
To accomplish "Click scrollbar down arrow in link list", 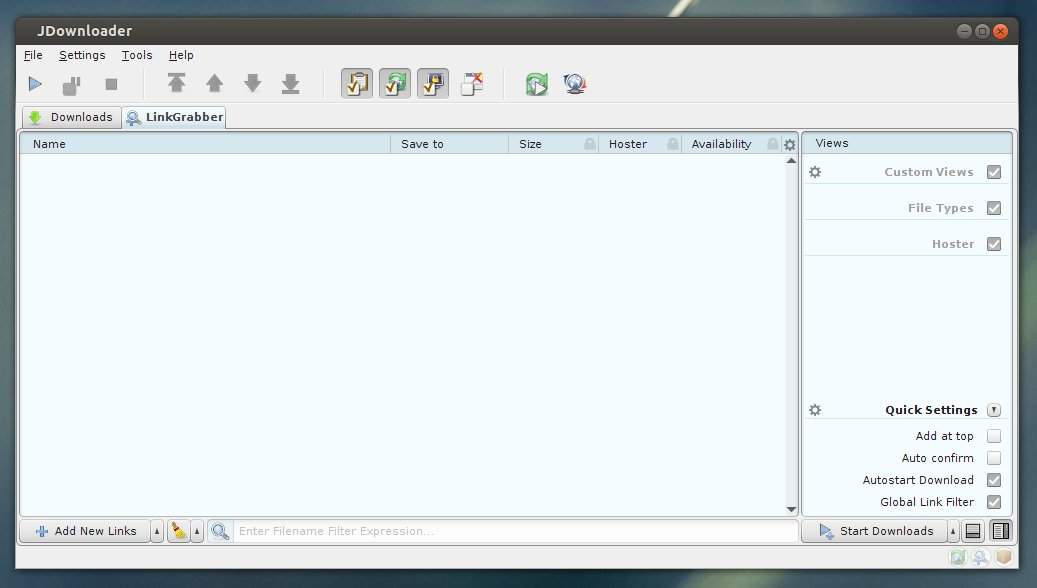I will coord(791,509).
